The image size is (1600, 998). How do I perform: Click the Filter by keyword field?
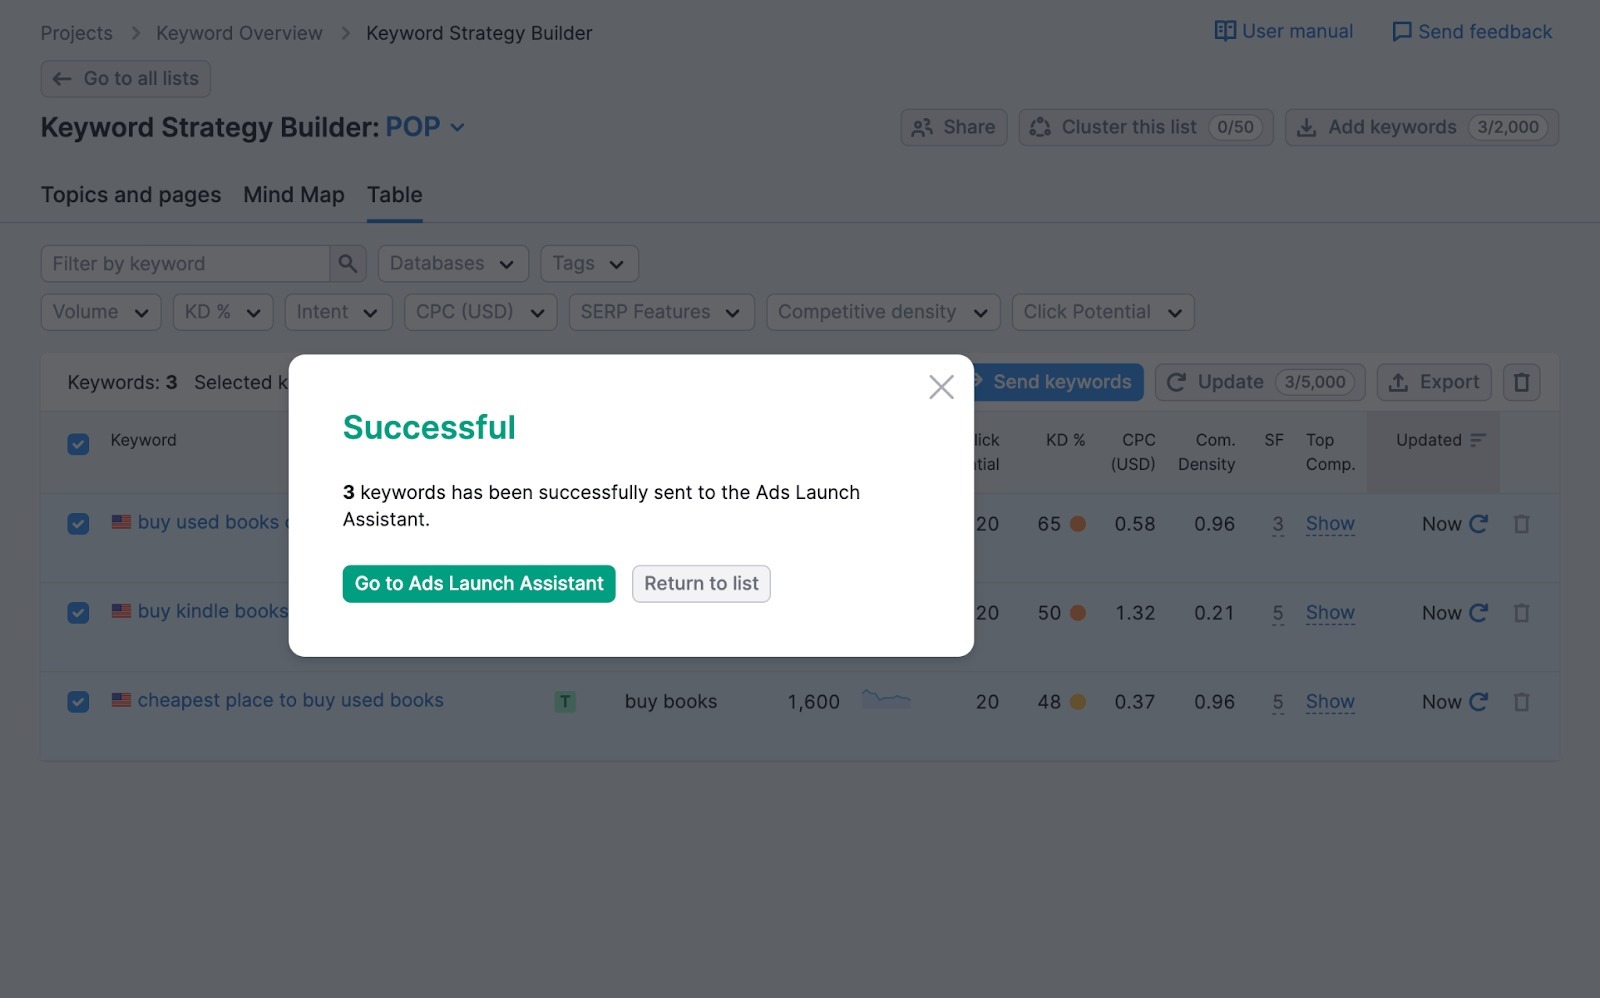[x=186, y=264]
